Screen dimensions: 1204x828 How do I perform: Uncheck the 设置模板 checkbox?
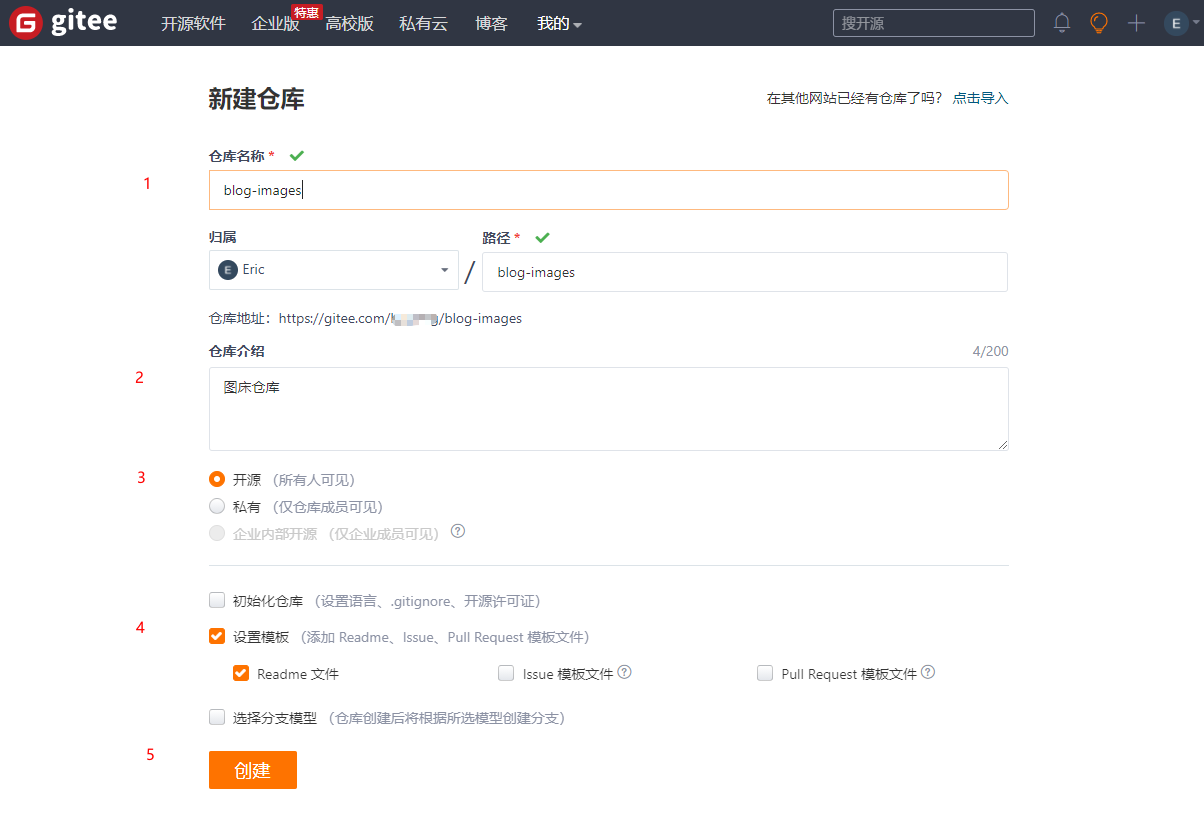tap(217, 636)
